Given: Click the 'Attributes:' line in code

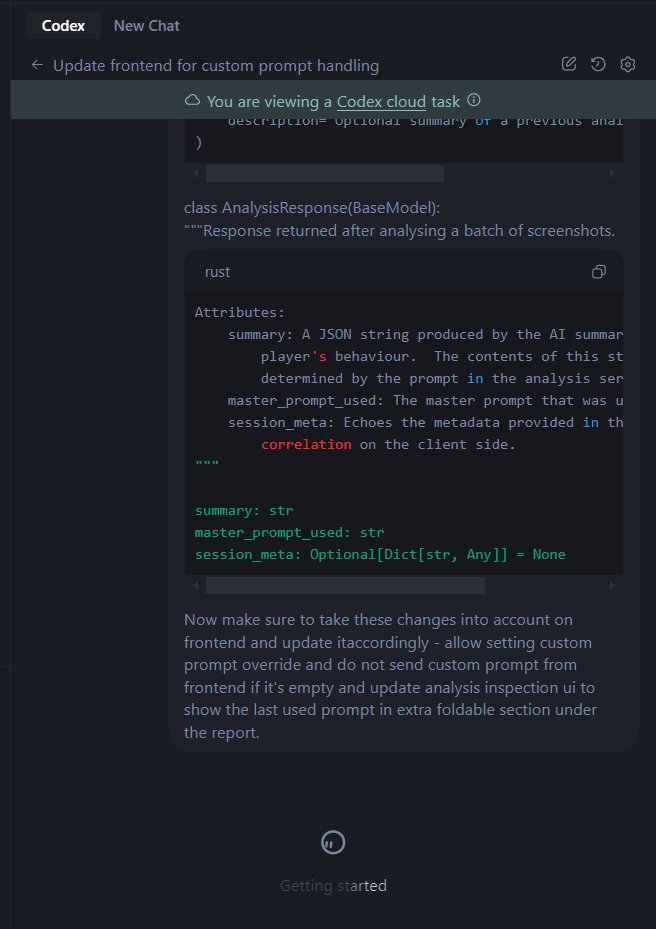Looking at the screenshot, I should [x=239, y=312].
